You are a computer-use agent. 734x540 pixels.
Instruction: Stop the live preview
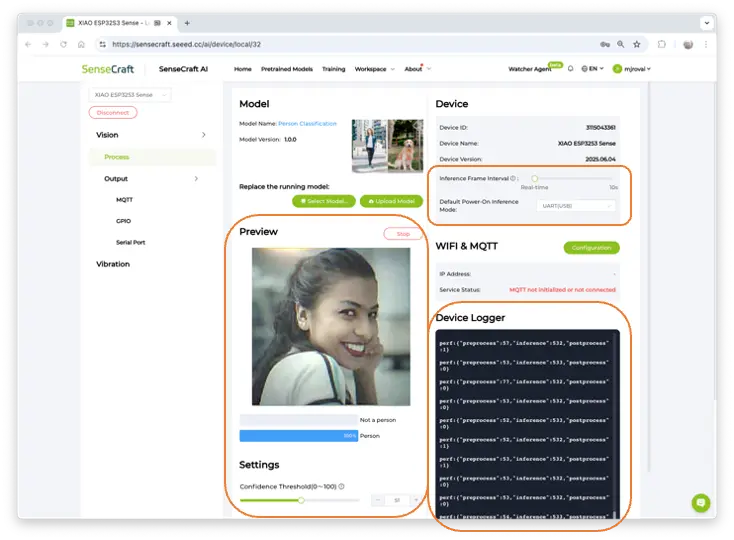[403, 233]
